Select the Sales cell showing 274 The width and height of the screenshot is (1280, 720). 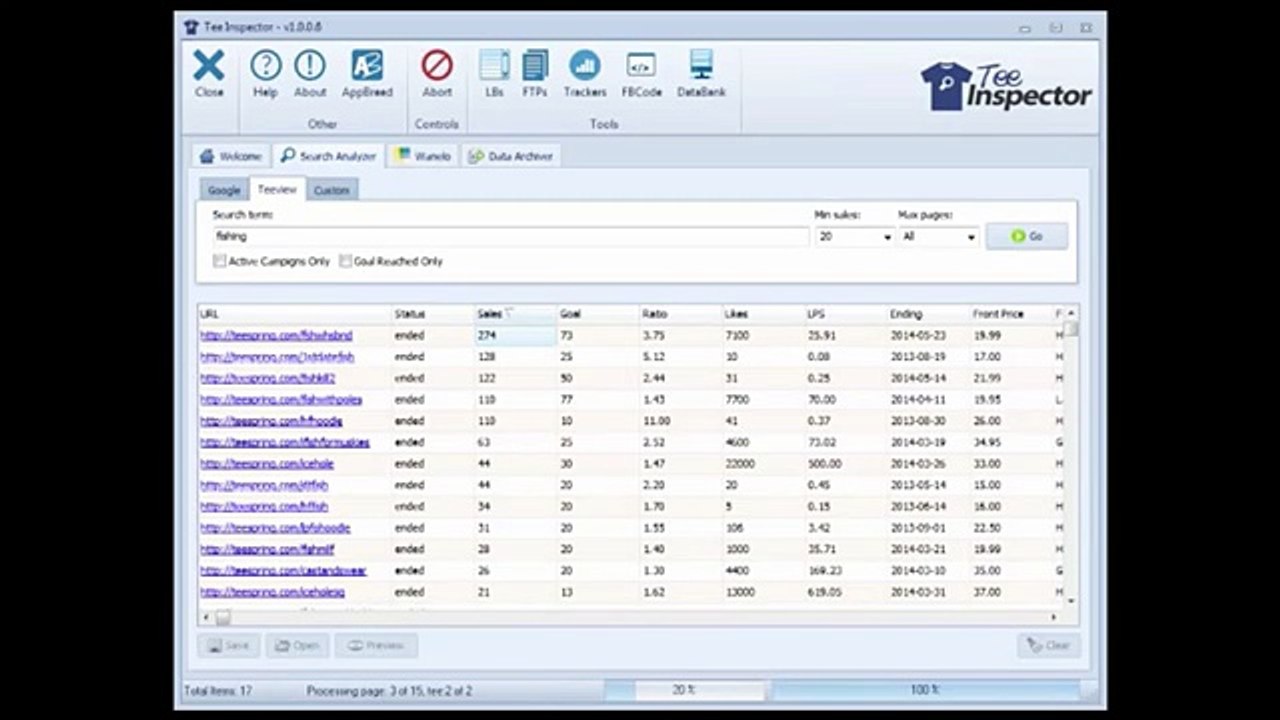[515, 336]
